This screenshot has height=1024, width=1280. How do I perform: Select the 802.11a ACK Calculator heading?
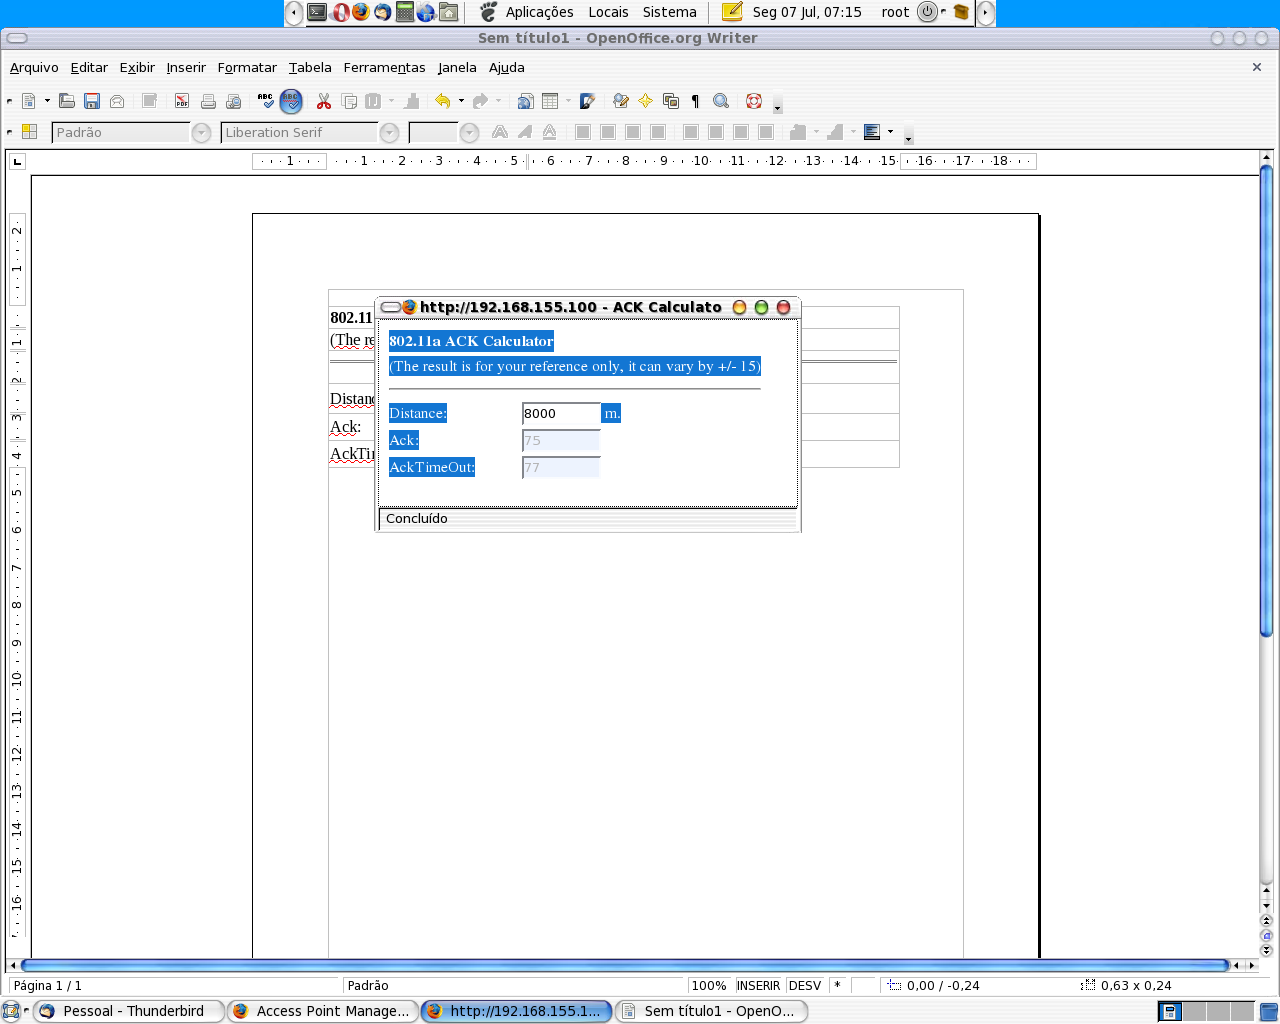(x=471, y=341)
